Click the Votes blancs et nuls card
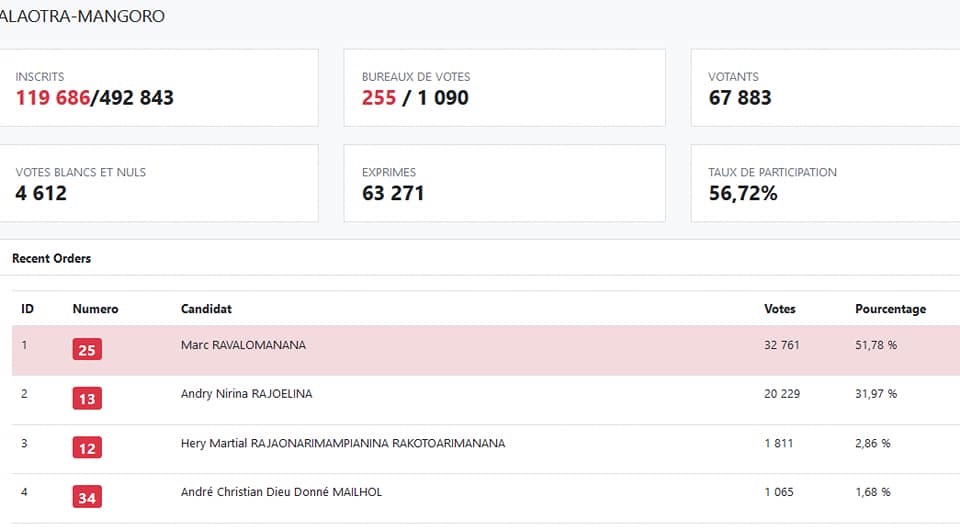The width and height of the screenshot is (960, 530). point(159,183)
